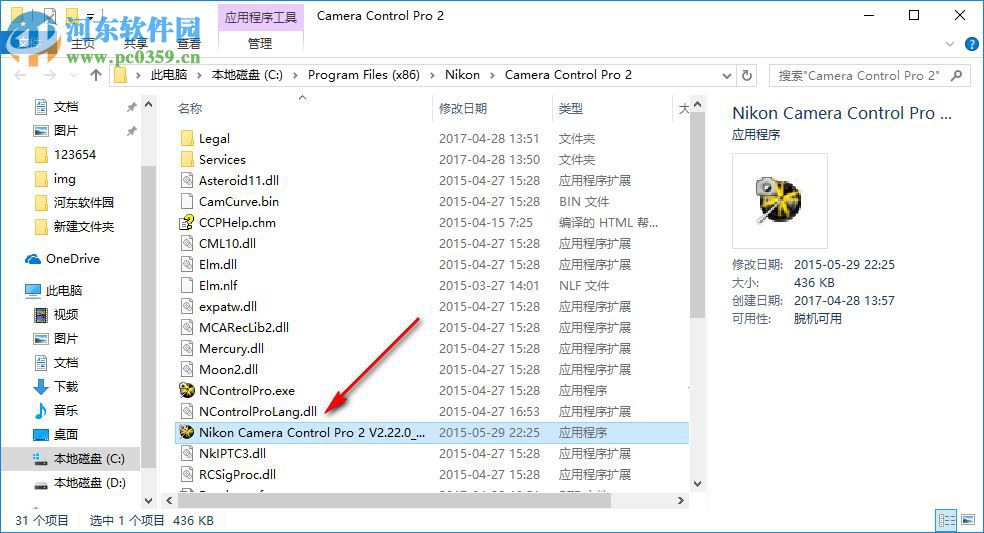Image resolution: width=984 pixels, height=533 pixels.
Task: Select the Elm.nlf file icon
Action: click(186, 285)
